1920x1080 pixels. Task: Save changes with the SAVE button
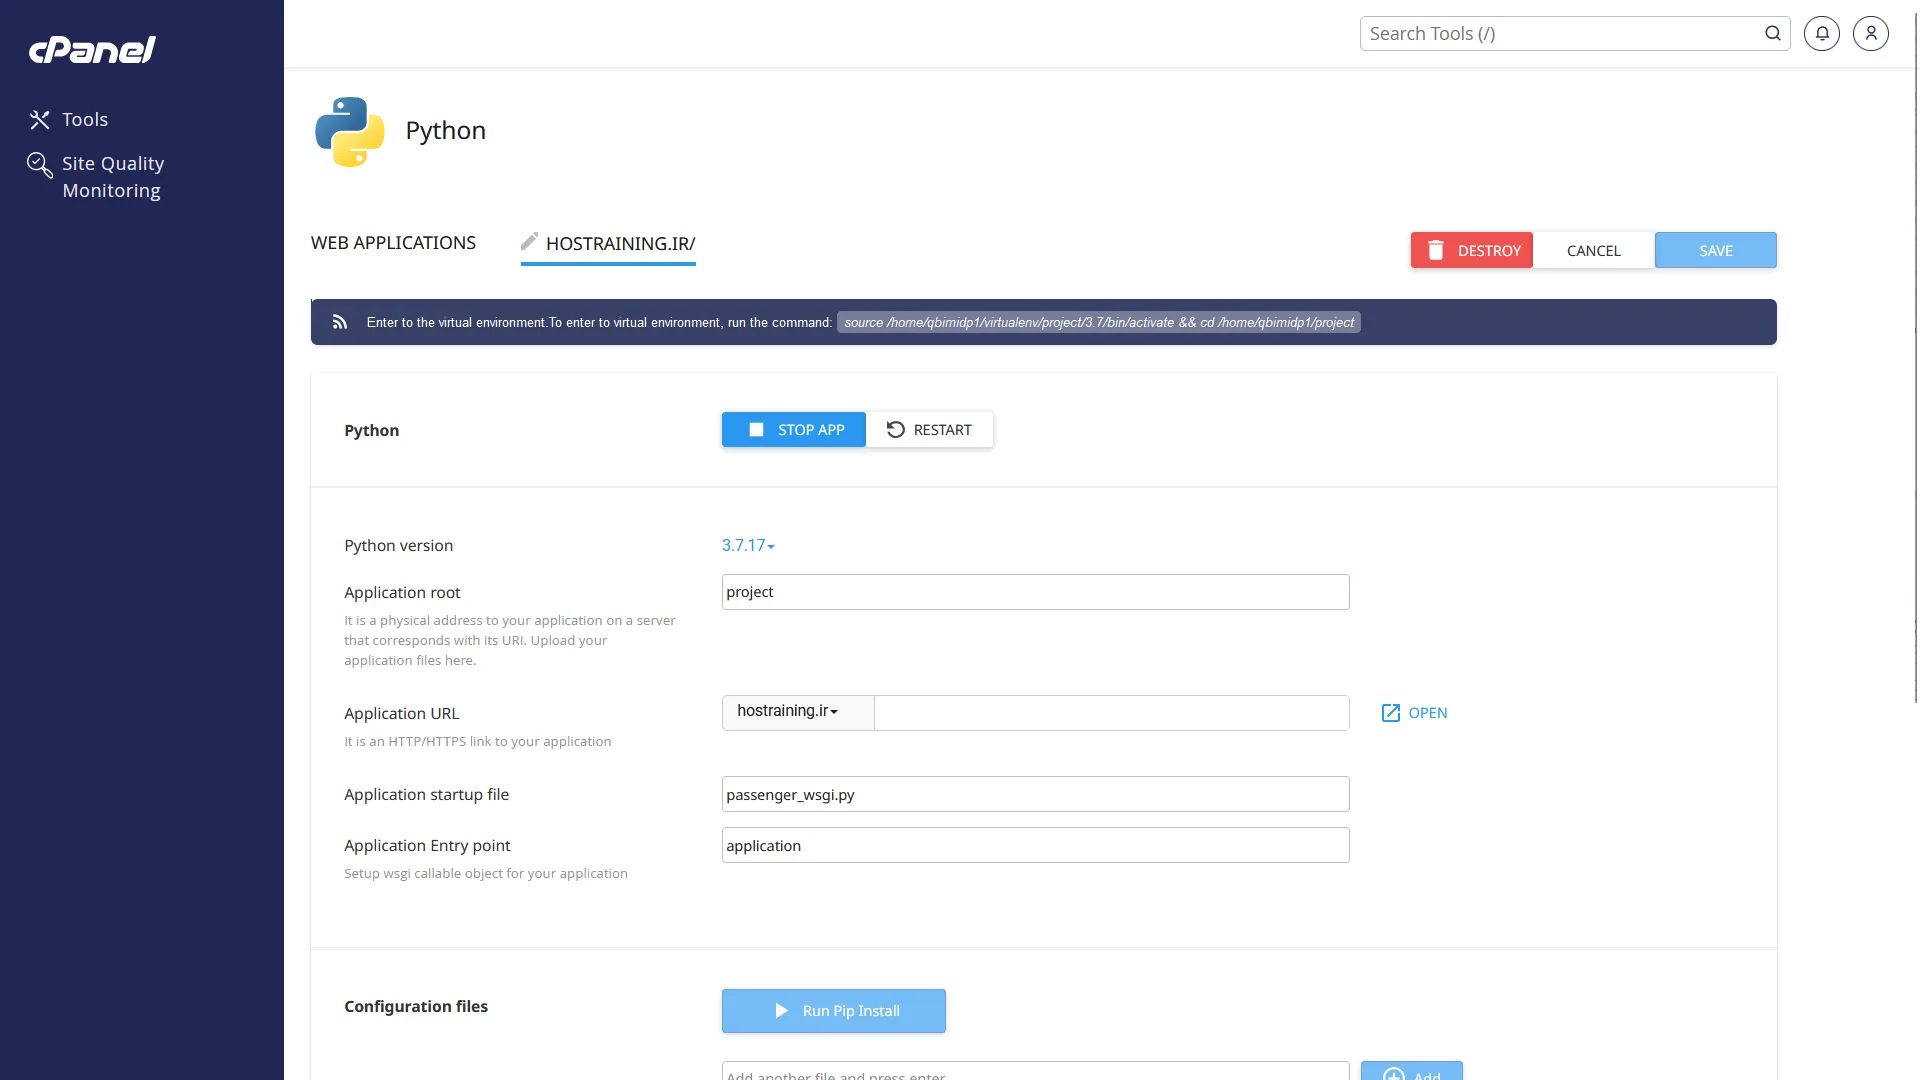click(x=1715, y=250)
